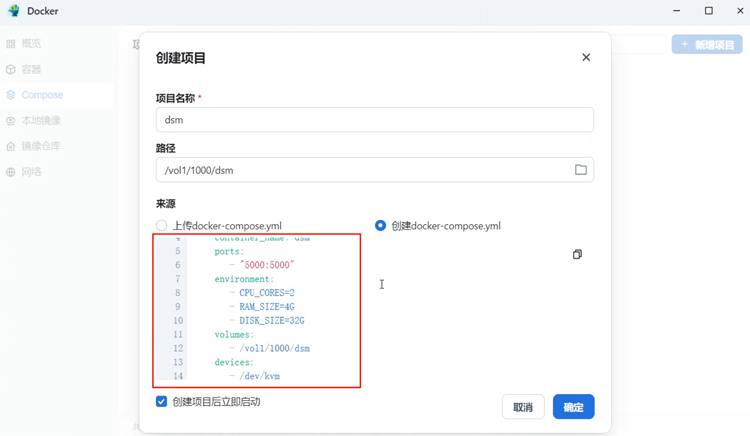Click the 网络 globe icon in sidebar
The image size is (750, 436).
point(11,172)
